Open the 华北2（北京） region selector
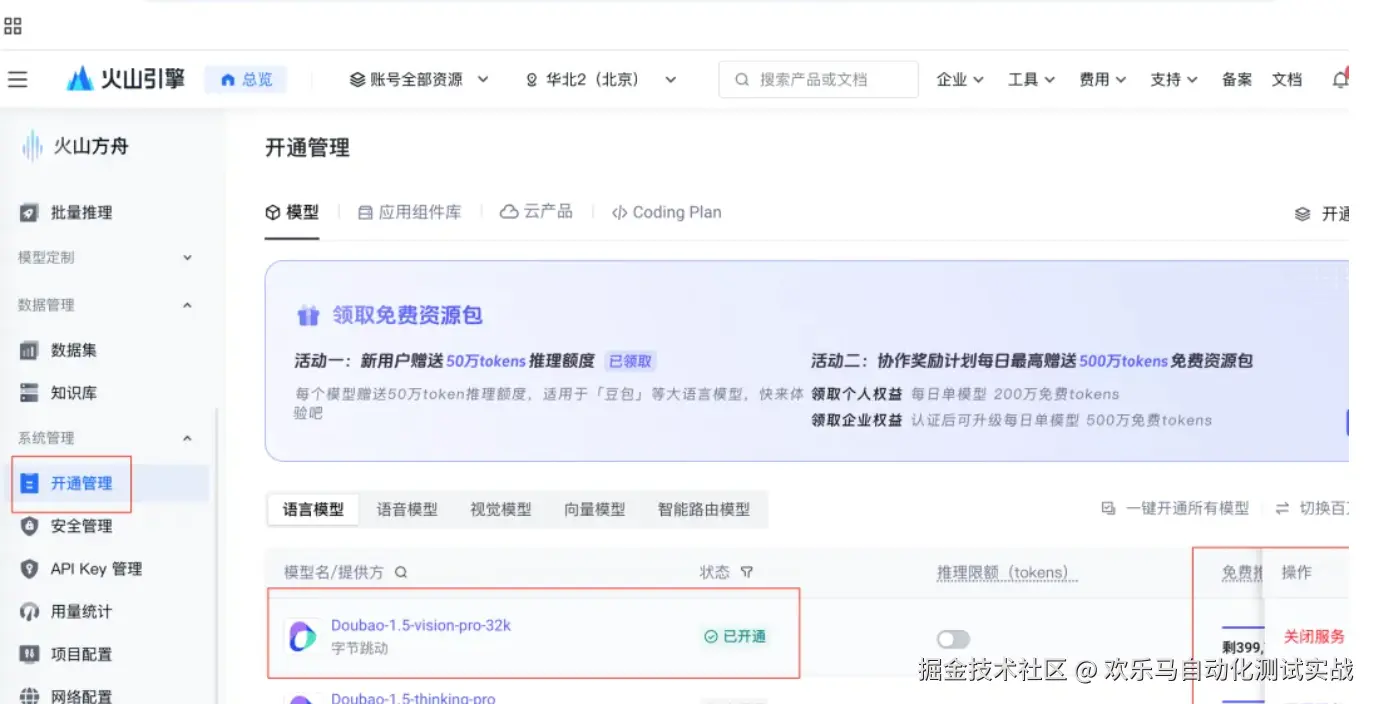1374x704 pixels. (602, 79)
